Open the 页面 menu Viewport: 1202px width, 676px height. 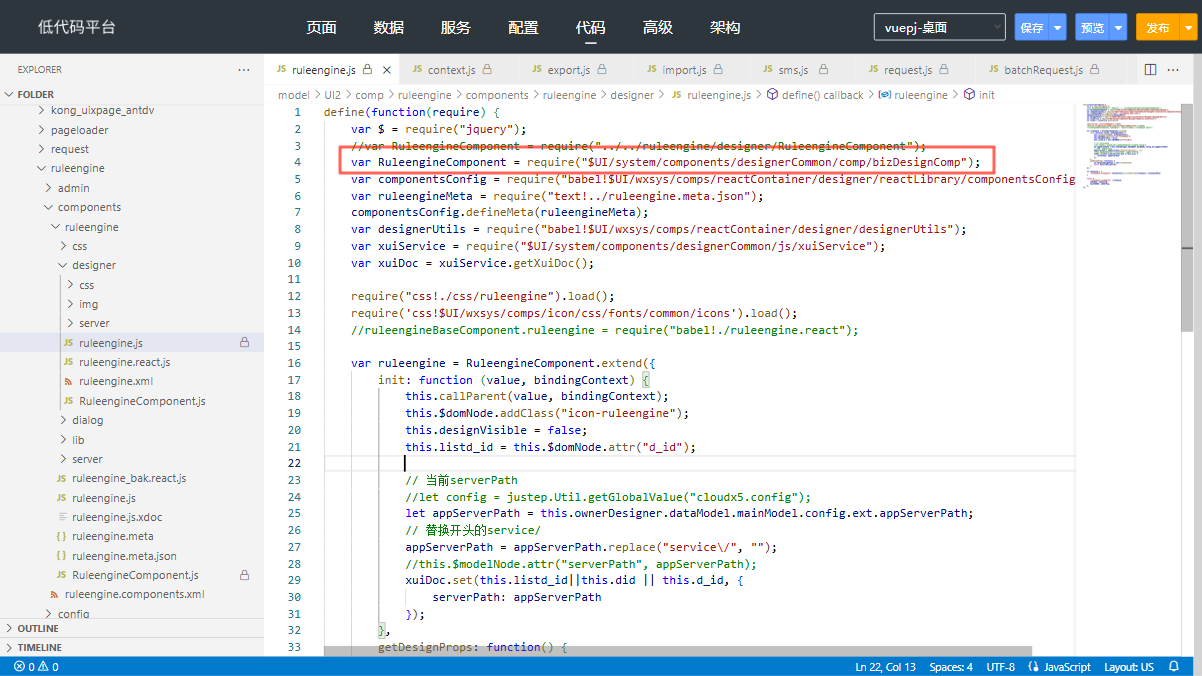click(x=321, y=28)
